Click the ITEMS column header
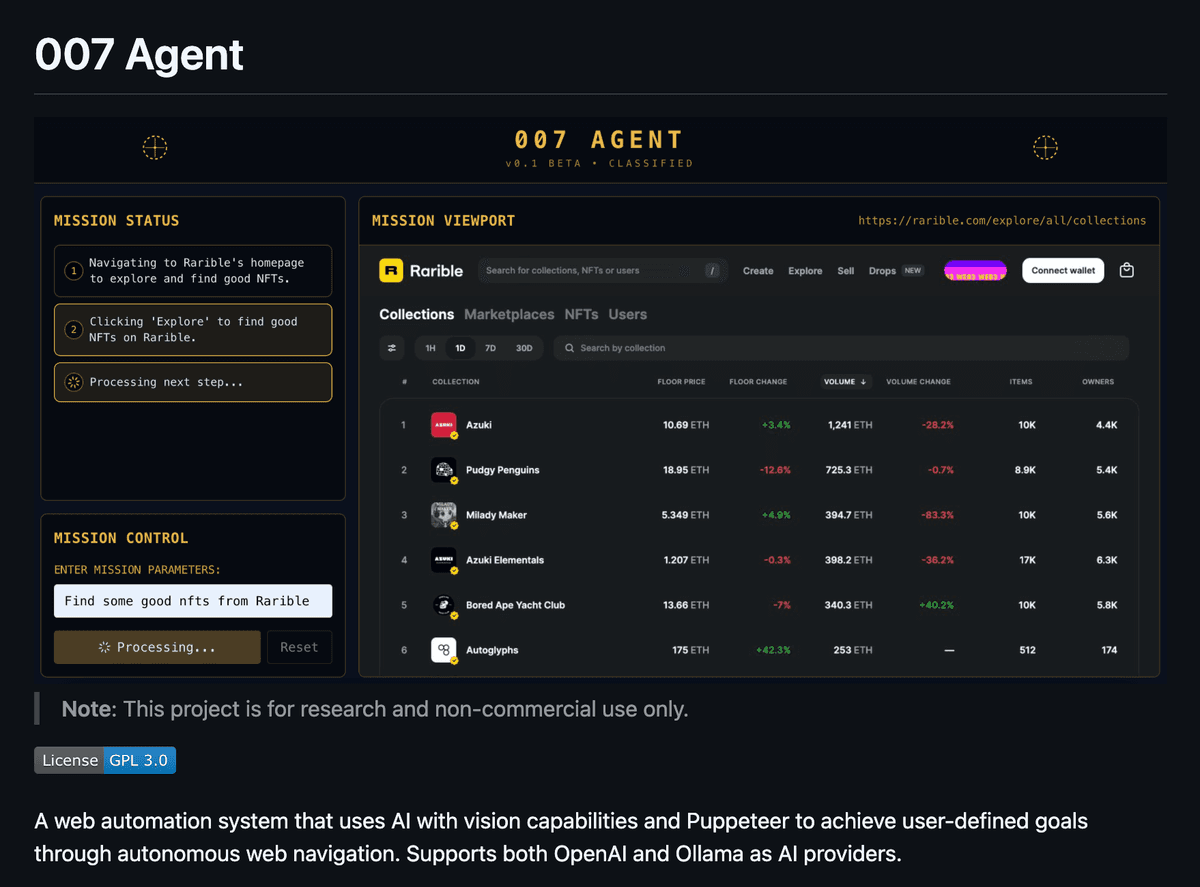1200x887 pixels. click(1021, 381)
